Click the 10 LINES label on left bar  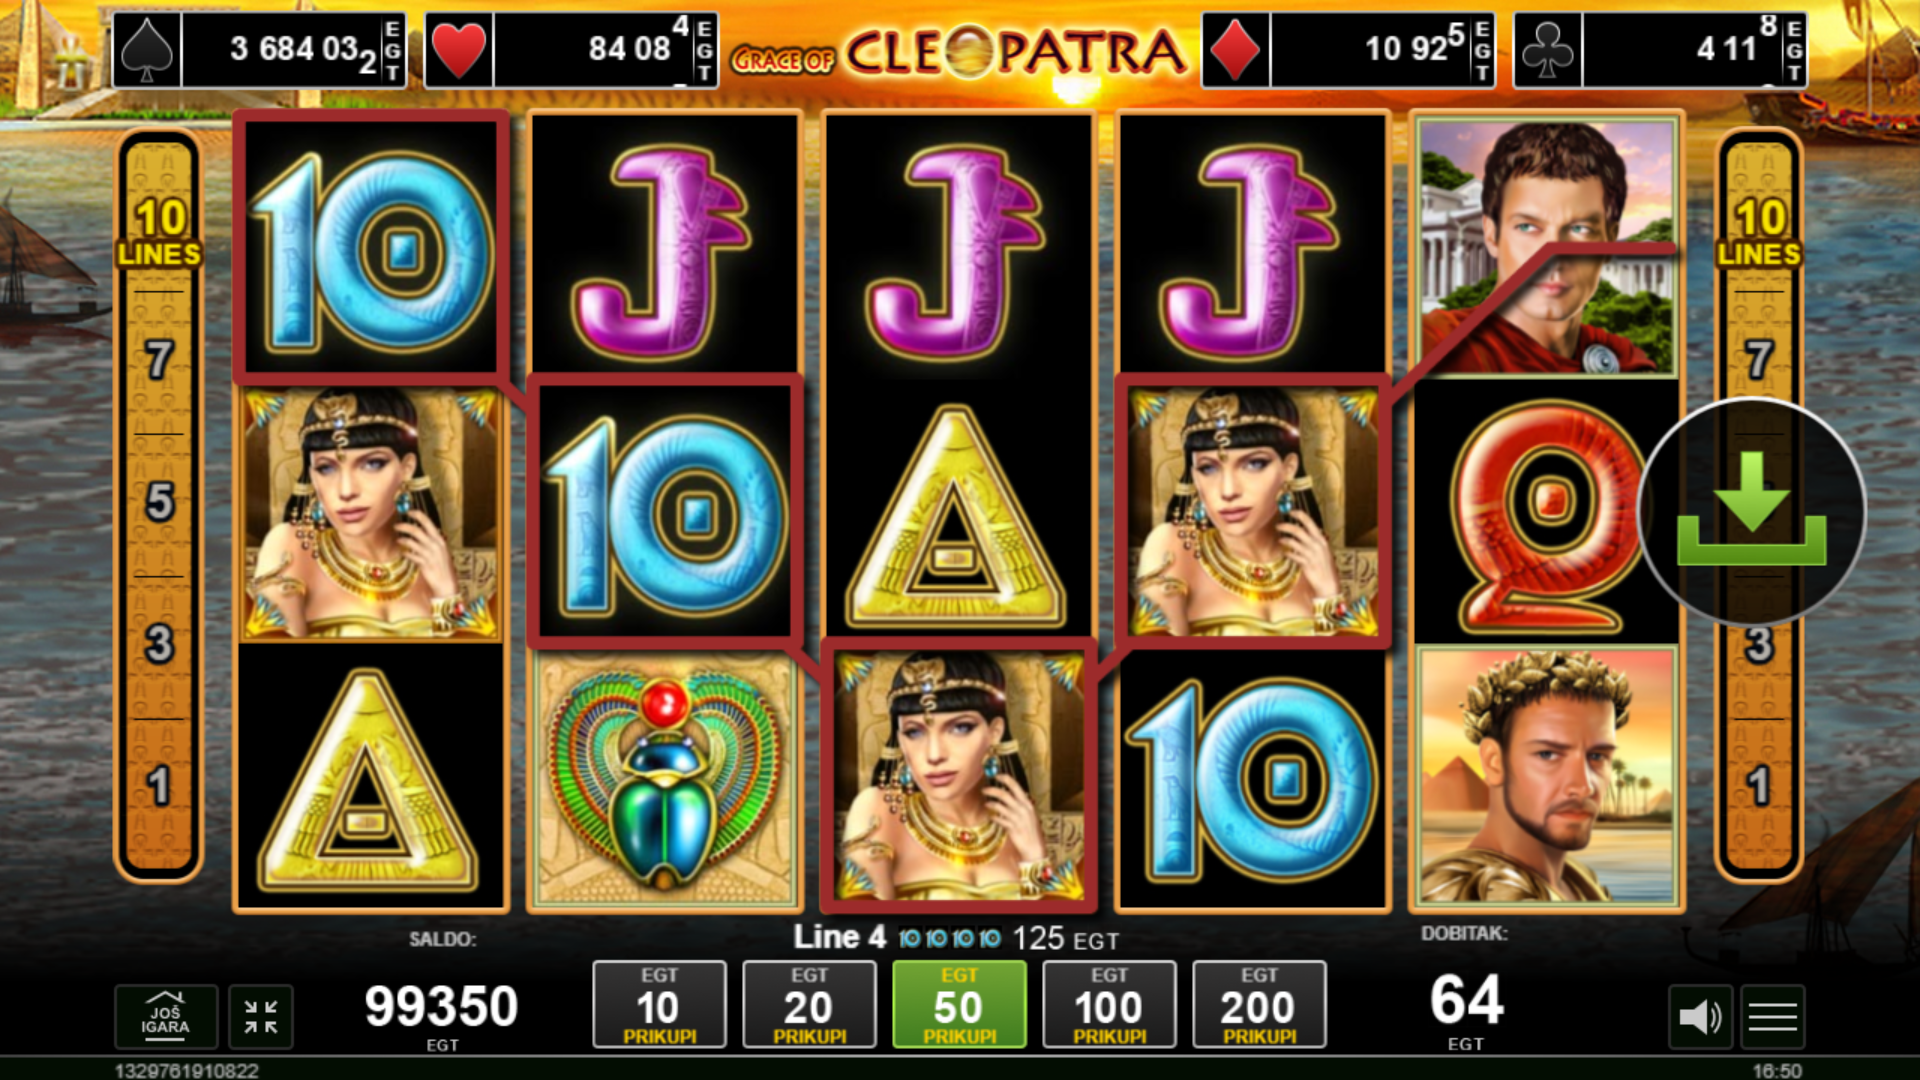[x=160, y=232]
